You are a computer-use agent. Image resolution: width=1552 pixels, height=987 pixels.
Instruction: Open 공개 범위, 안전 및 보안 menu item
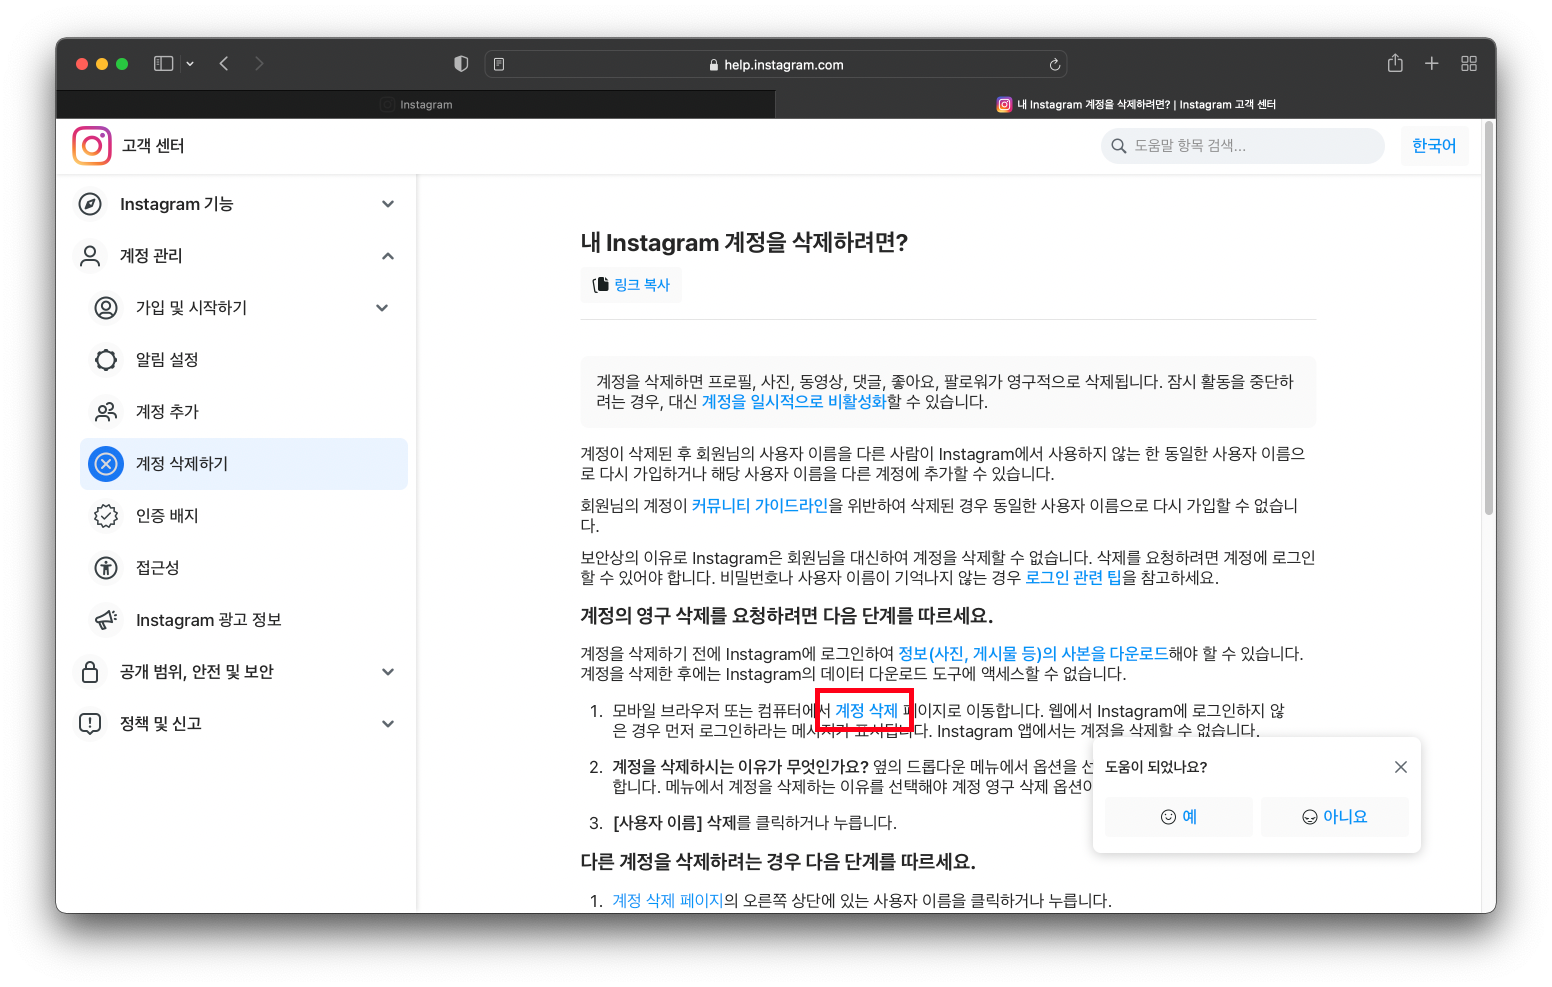point(236,672)
